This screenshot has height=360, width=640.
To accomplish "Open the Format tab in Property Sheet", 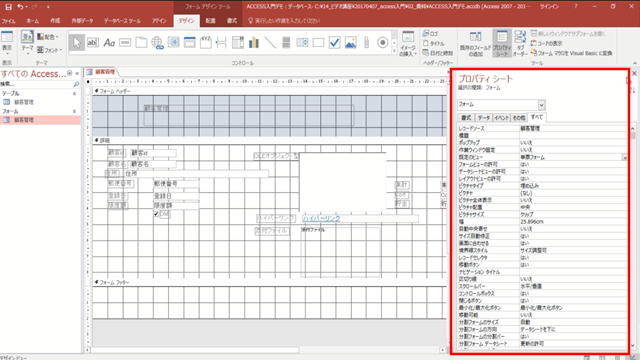I will tap(466, 118).
